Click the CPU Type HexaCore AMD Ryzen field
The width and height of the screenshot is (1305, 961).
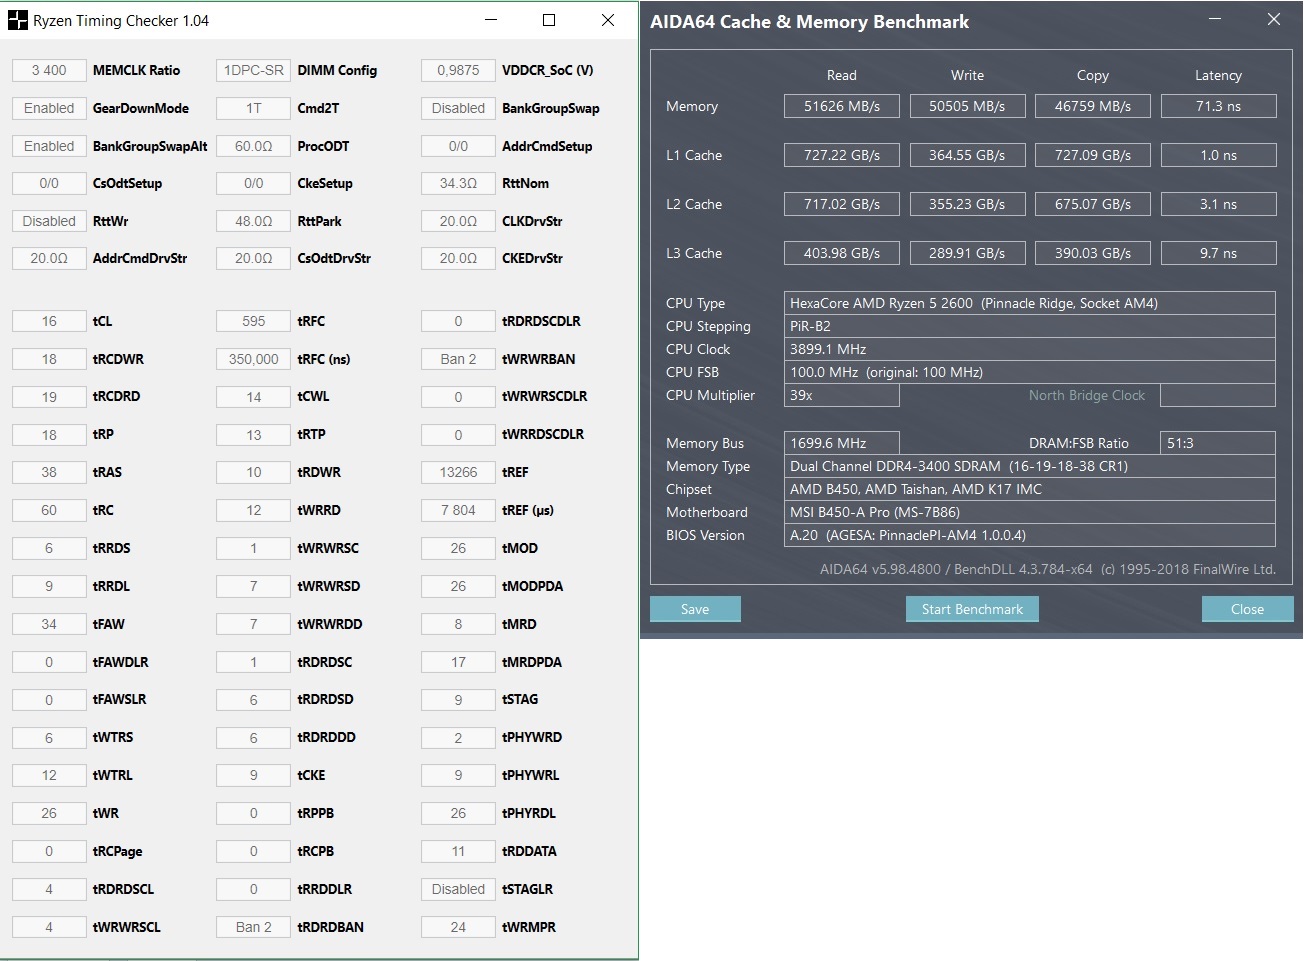1030,303
